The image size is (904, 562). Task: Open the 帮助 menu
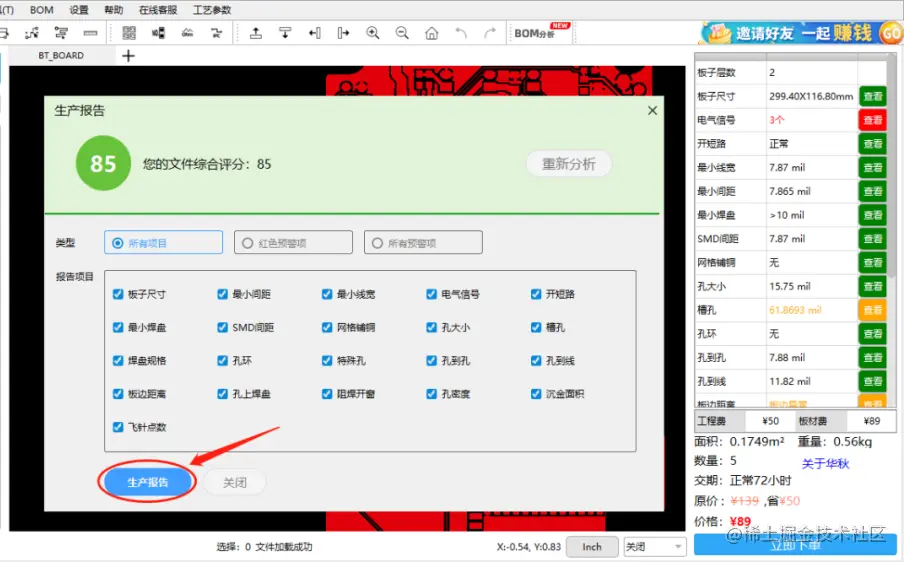[114, 10]
